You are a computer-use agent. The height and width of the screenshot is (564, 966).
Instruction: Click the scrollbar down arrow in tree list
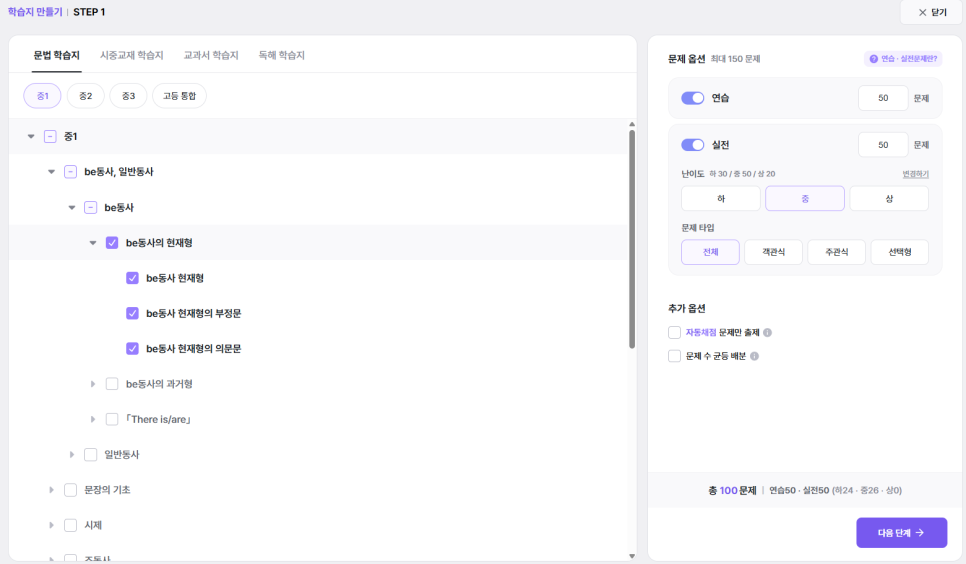[x=631, y=556]
